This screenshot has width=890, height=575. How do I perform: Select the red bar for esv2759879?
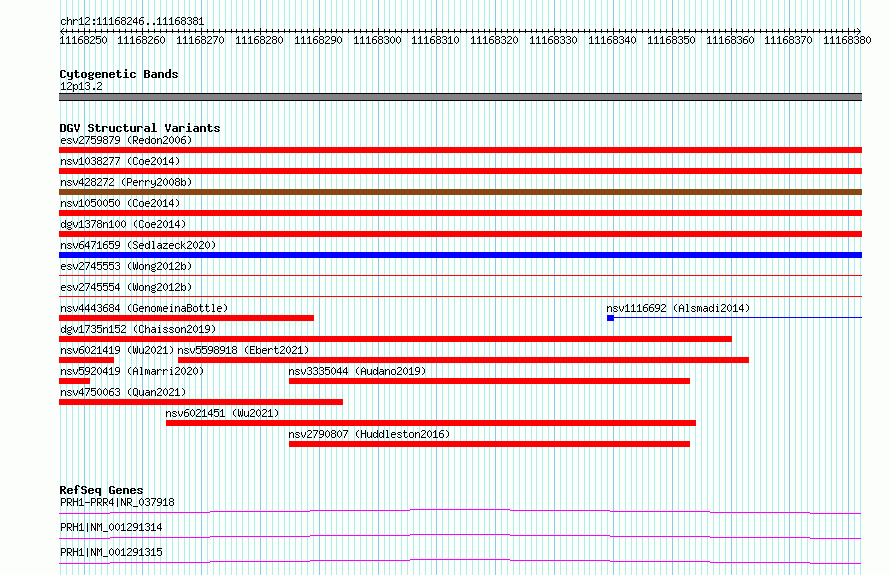tap(460, 150)
